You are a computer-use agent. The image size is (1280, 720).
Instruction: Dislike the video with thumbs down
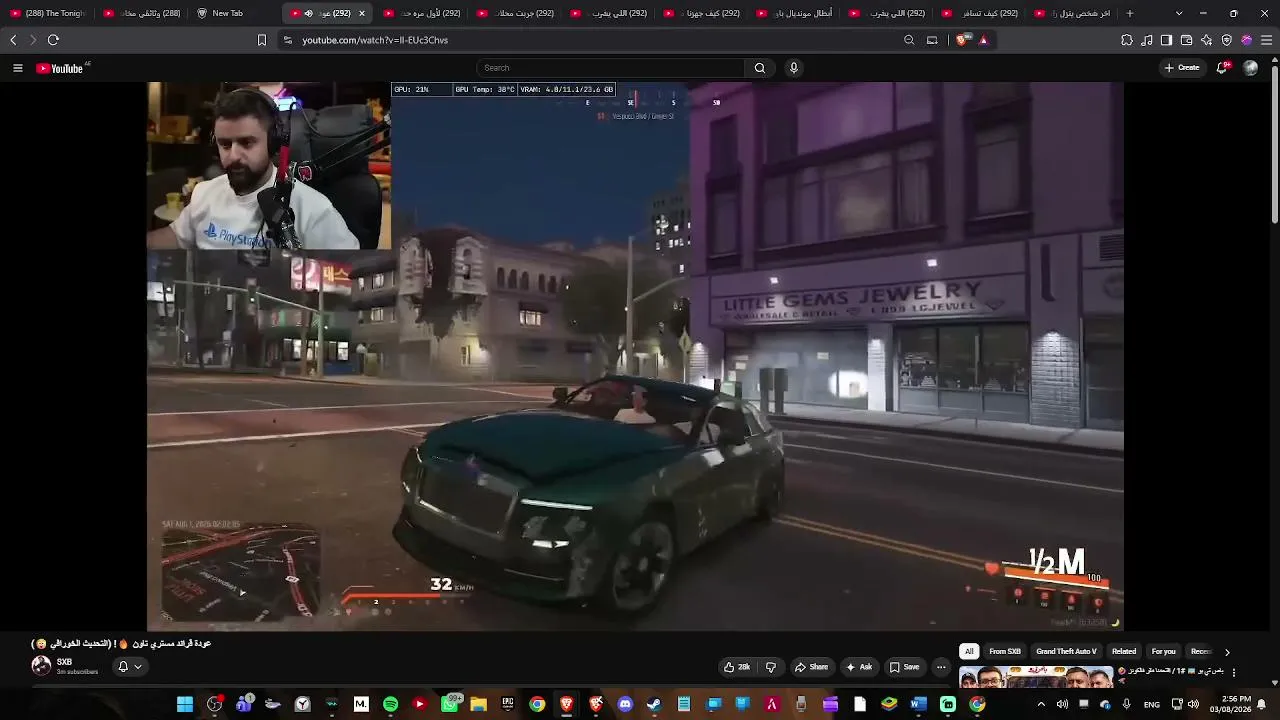coord(770,667)
